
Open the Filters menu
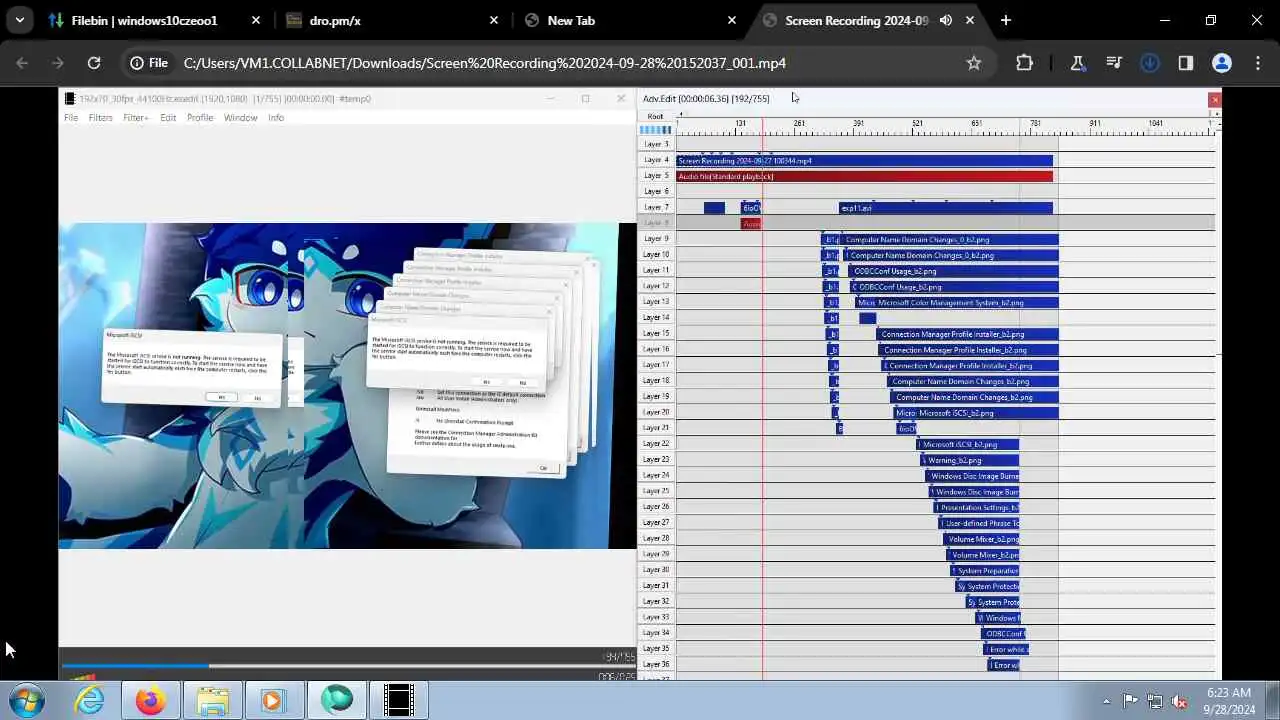[100, 118]
